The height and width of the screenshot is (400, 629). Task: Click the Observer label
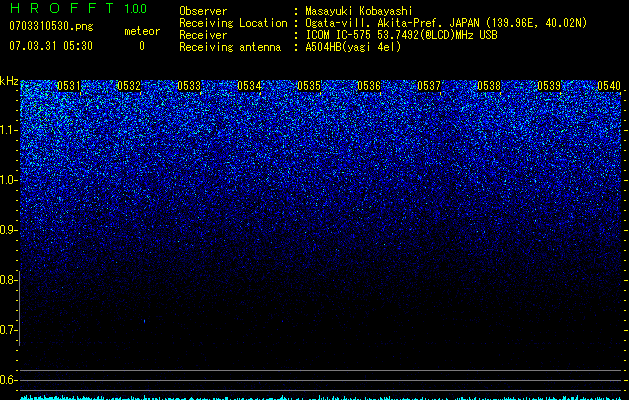[203, 11]
